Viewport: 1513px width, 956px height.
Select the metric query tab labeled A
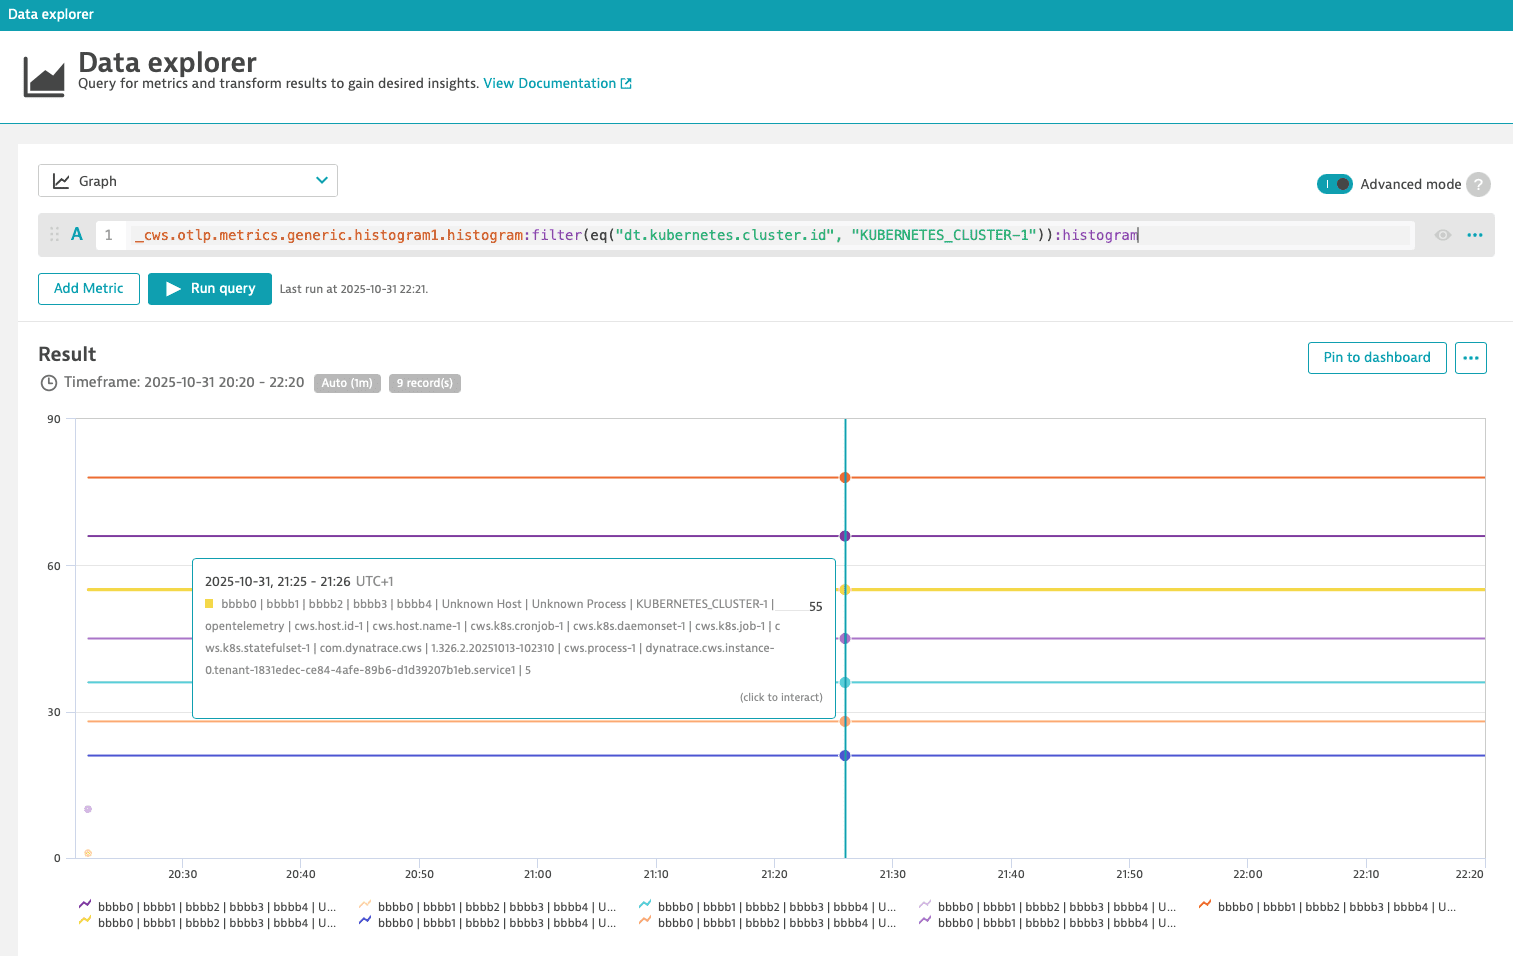coord(77,234)
